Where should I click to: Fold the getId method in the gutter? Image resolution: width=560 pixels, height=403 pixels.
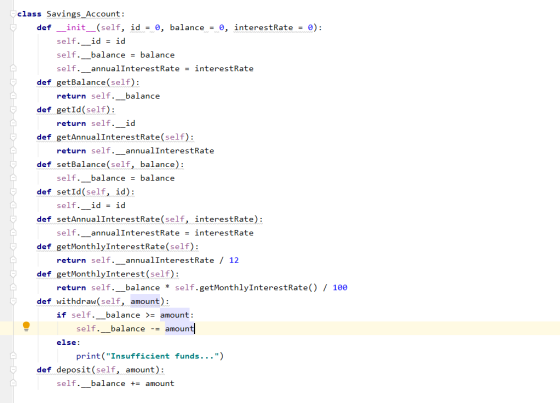(13, 110)
